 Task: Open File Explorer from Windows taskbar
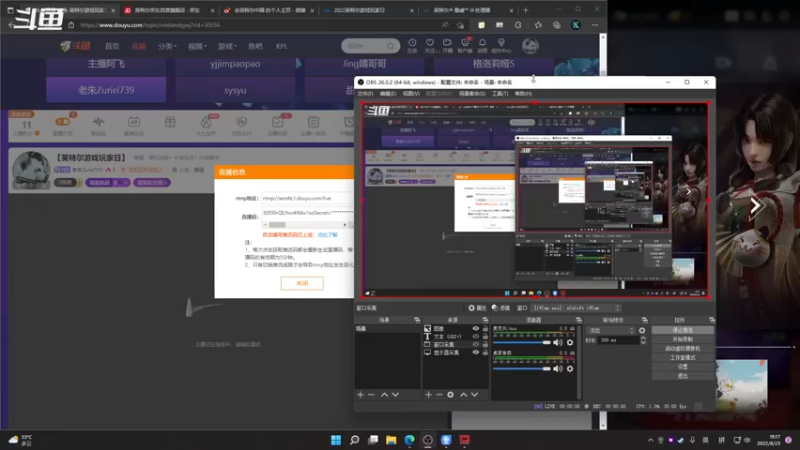click(391, 440)
